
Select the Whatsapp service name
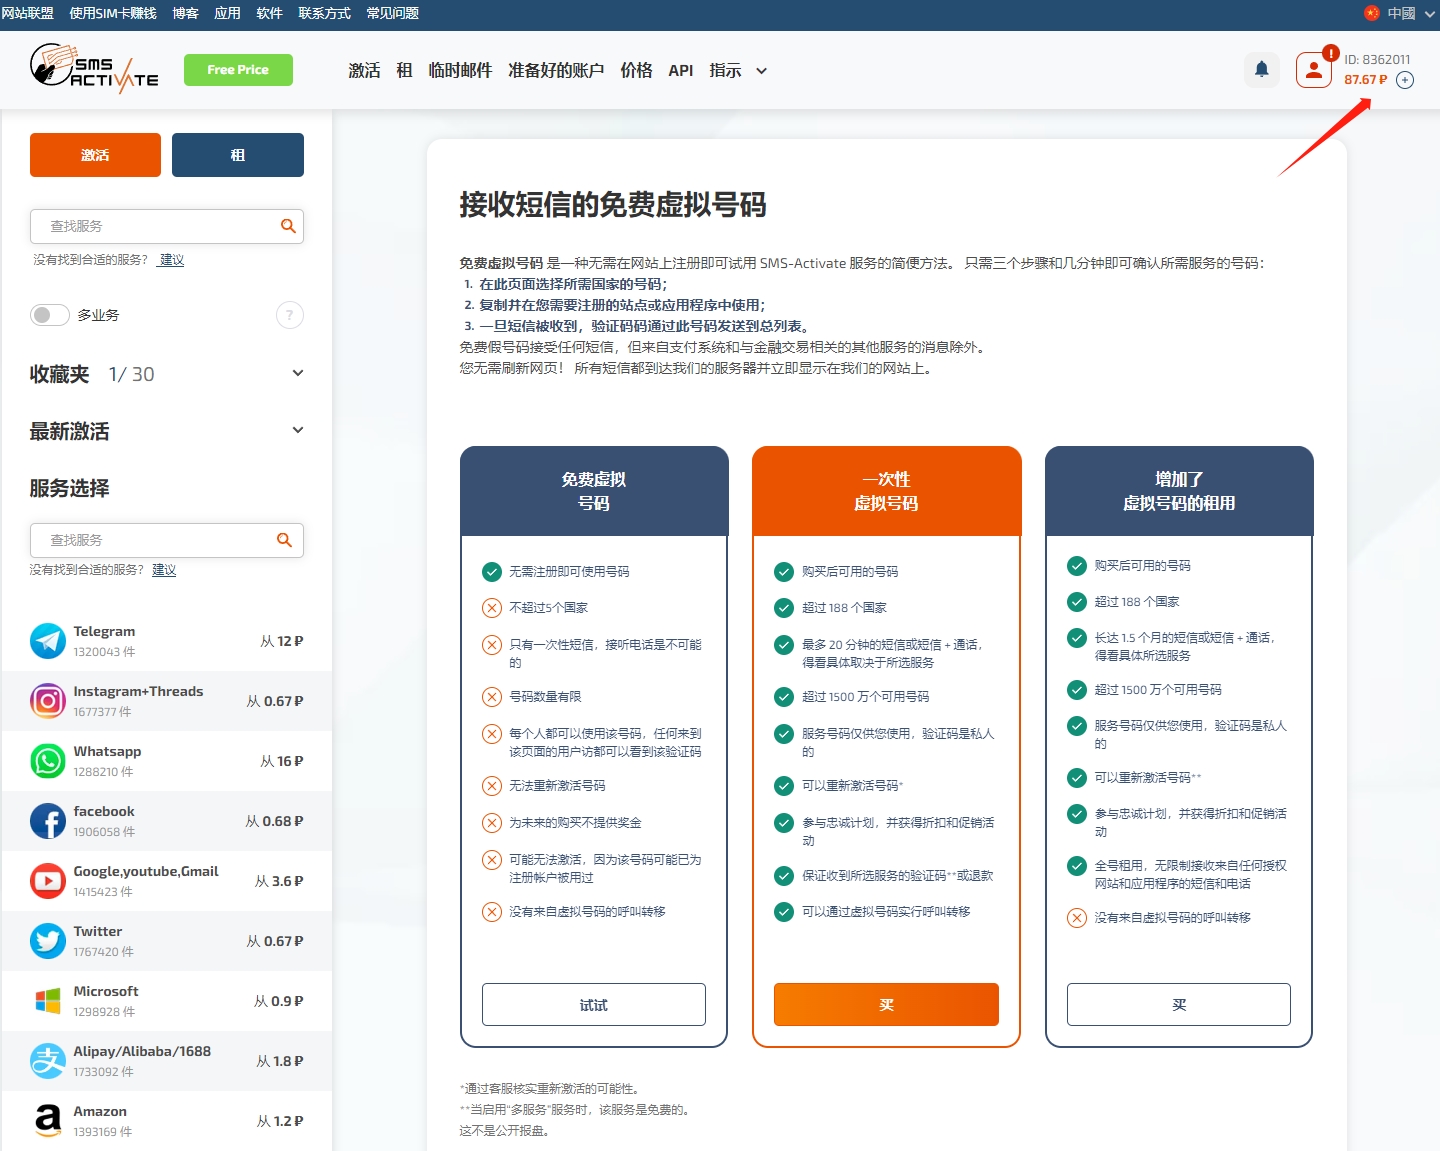pos(107,751)
